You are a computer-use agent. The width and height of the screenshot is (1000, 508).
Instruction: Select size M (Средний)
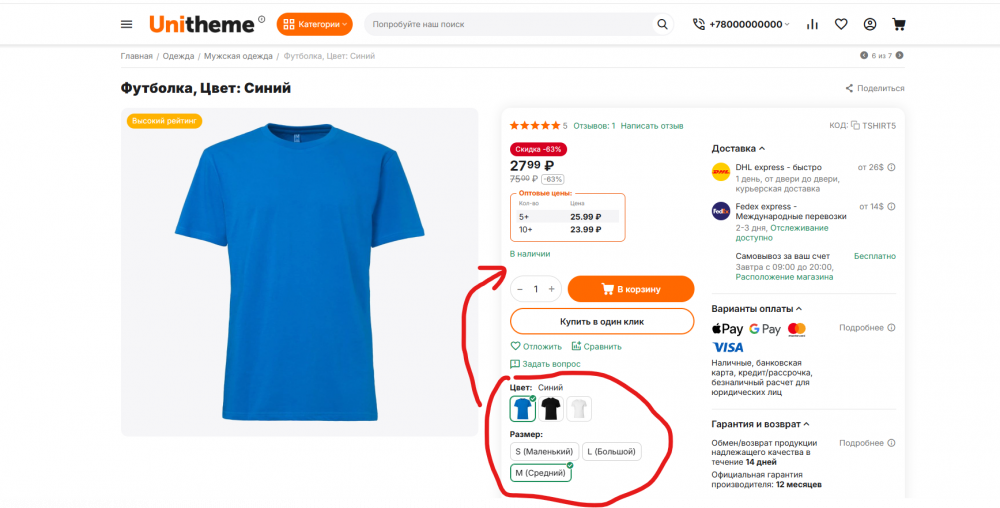coord(540,472)
